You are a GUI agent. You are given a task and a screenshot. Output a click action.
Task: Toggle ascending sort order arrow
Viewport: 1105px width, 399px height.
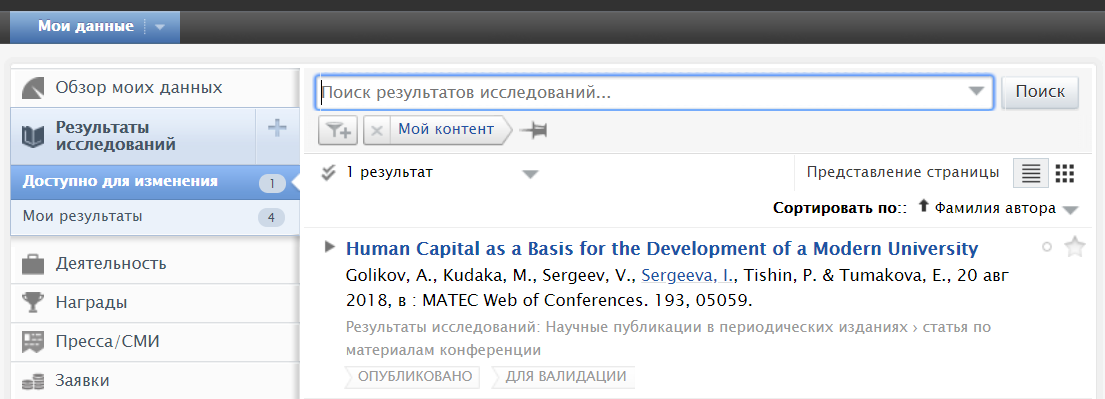pos(924,207)
